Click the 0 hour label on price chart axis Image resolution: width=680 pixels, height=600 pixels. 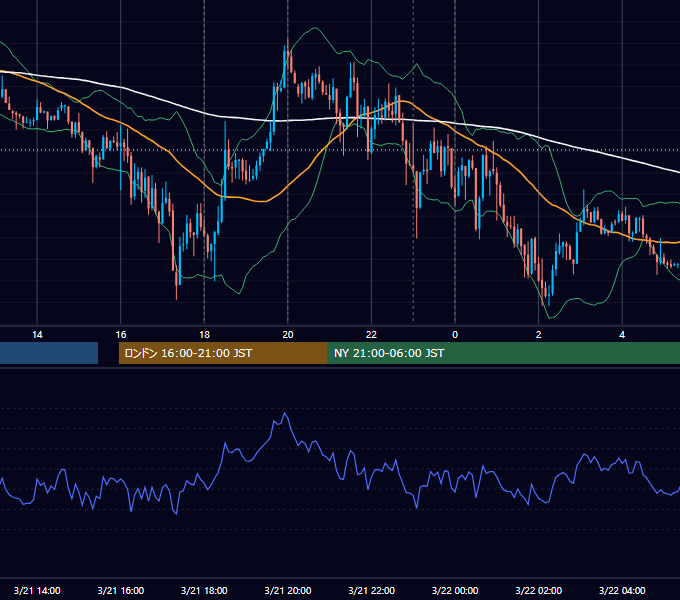tap(455, 335)
